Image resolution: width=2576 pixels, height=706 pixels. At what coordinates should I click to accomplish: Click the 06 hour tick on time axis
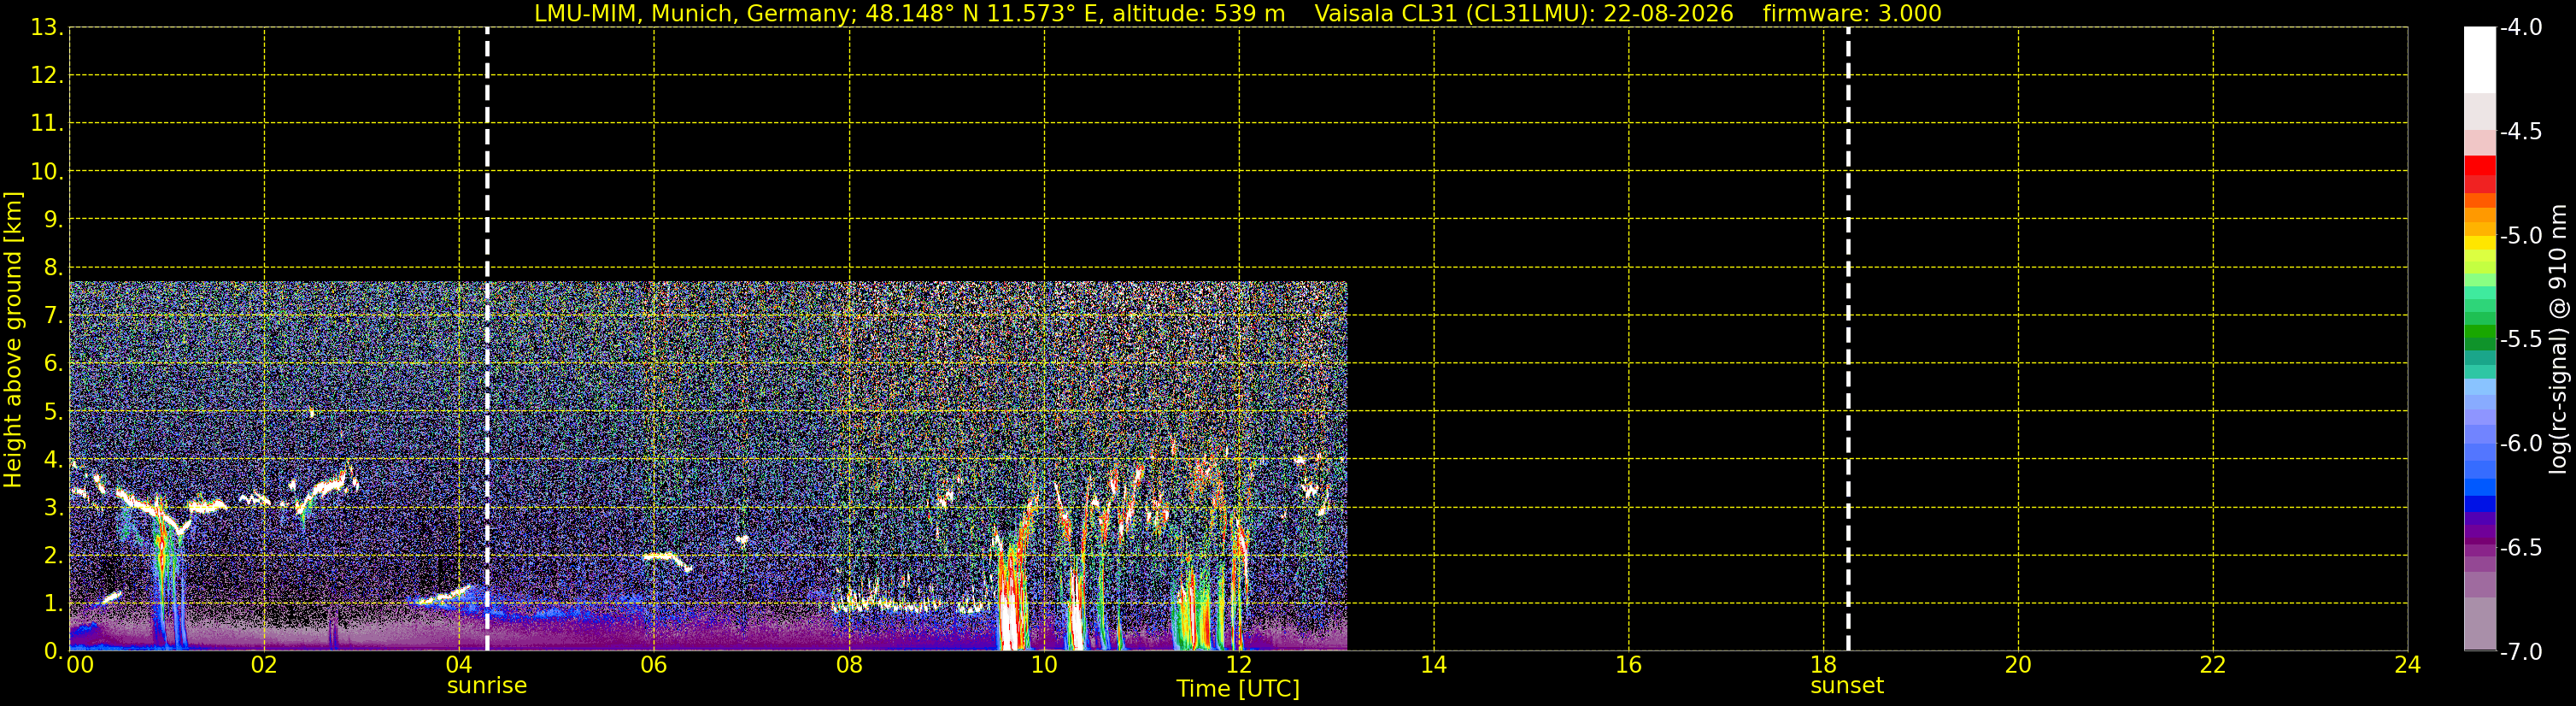(x=653, y=665)
